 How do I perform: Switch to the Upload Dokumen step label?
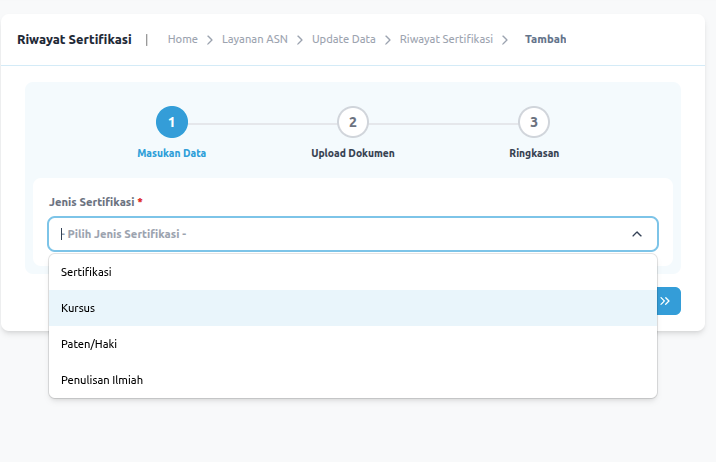point(353,154)
